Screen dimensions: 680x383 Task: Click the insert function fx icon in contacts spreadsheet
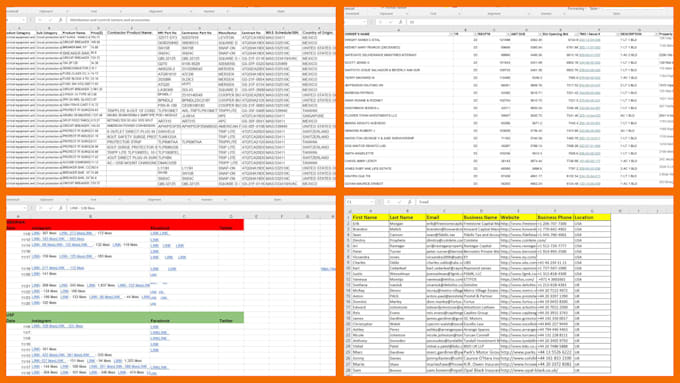pyautogui.click(x=409, y=202)
